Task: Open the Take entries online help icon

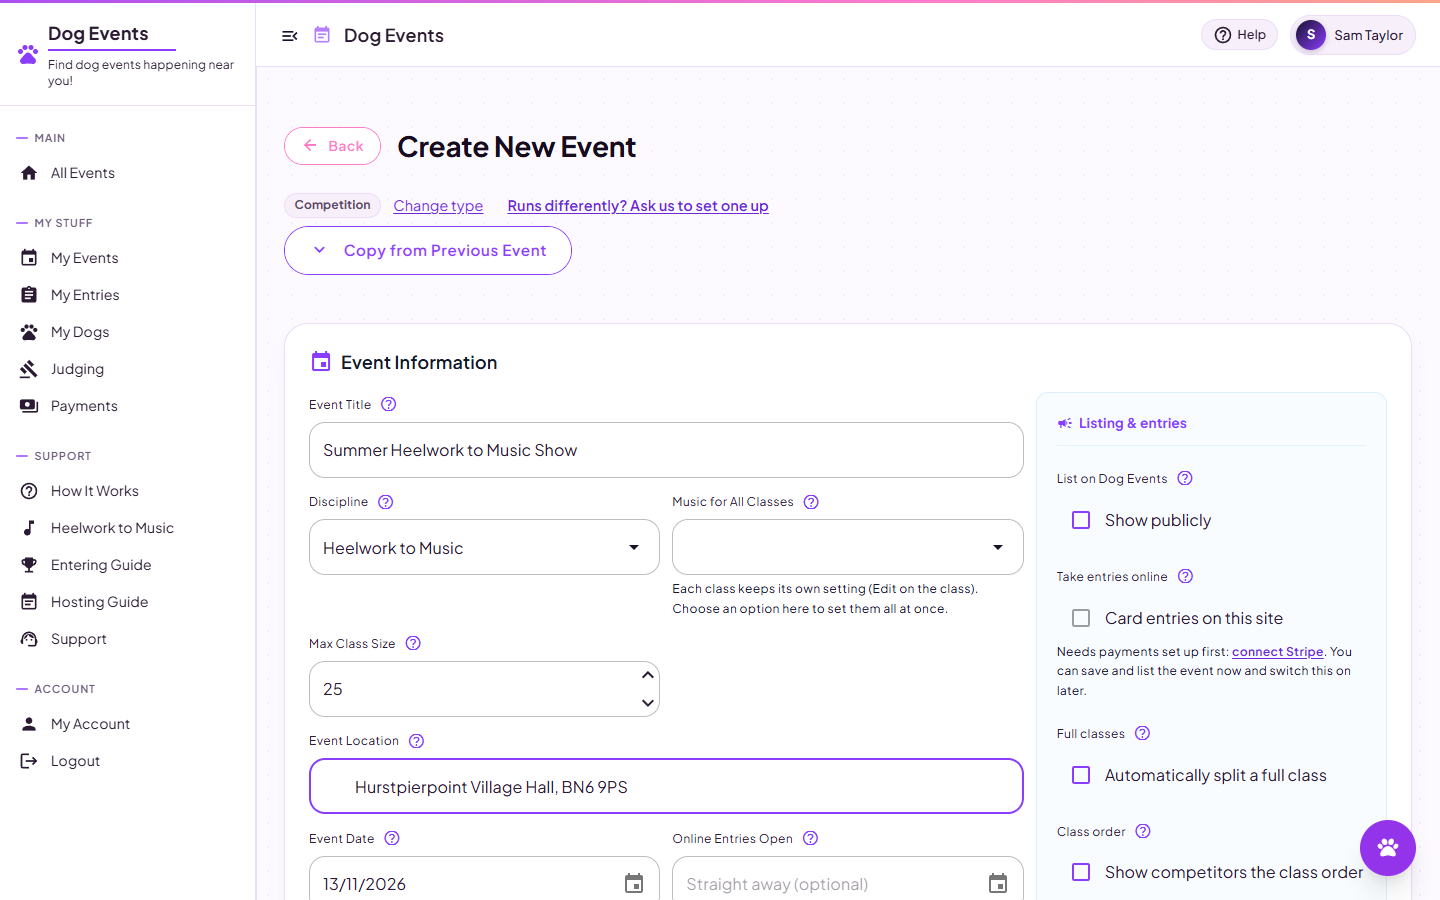Action: click(1185, 576)
